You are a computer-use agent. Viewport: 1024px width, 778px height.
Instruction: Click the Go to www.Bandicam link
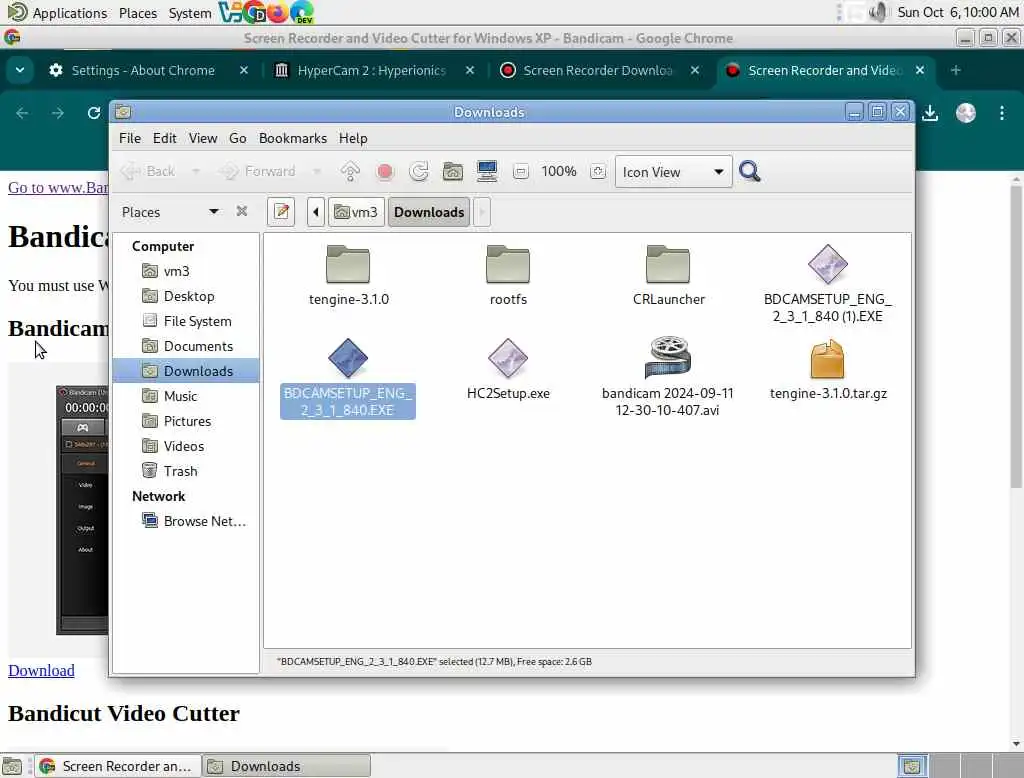[x=58, y=187]
